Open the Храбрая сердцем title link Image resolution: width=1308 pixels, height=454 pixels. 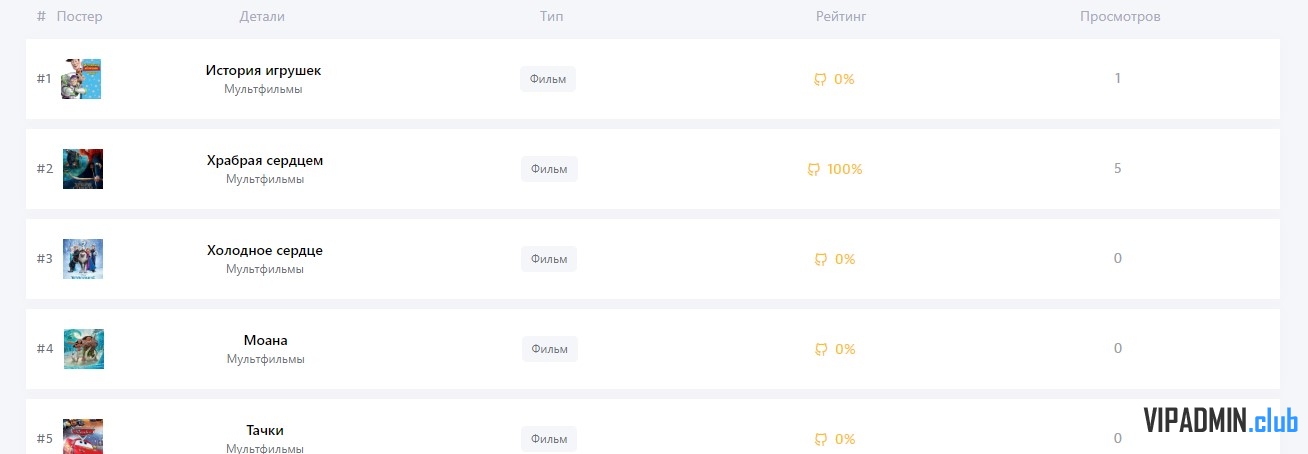(x=265, y=161)
